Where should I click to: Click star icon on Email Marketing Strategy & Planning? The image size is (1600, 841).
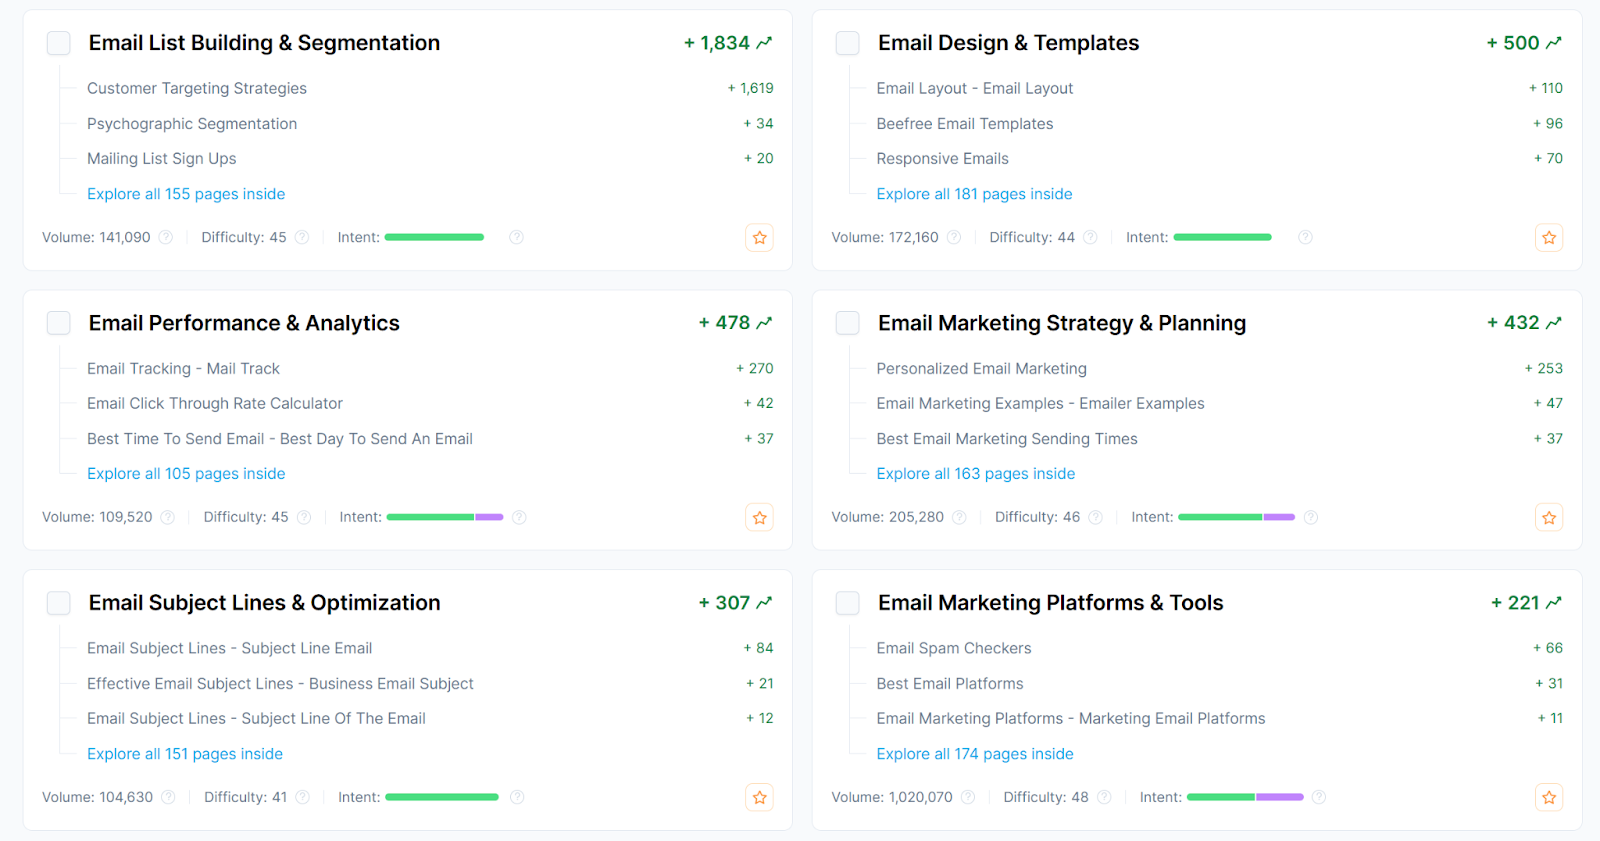1548,518
